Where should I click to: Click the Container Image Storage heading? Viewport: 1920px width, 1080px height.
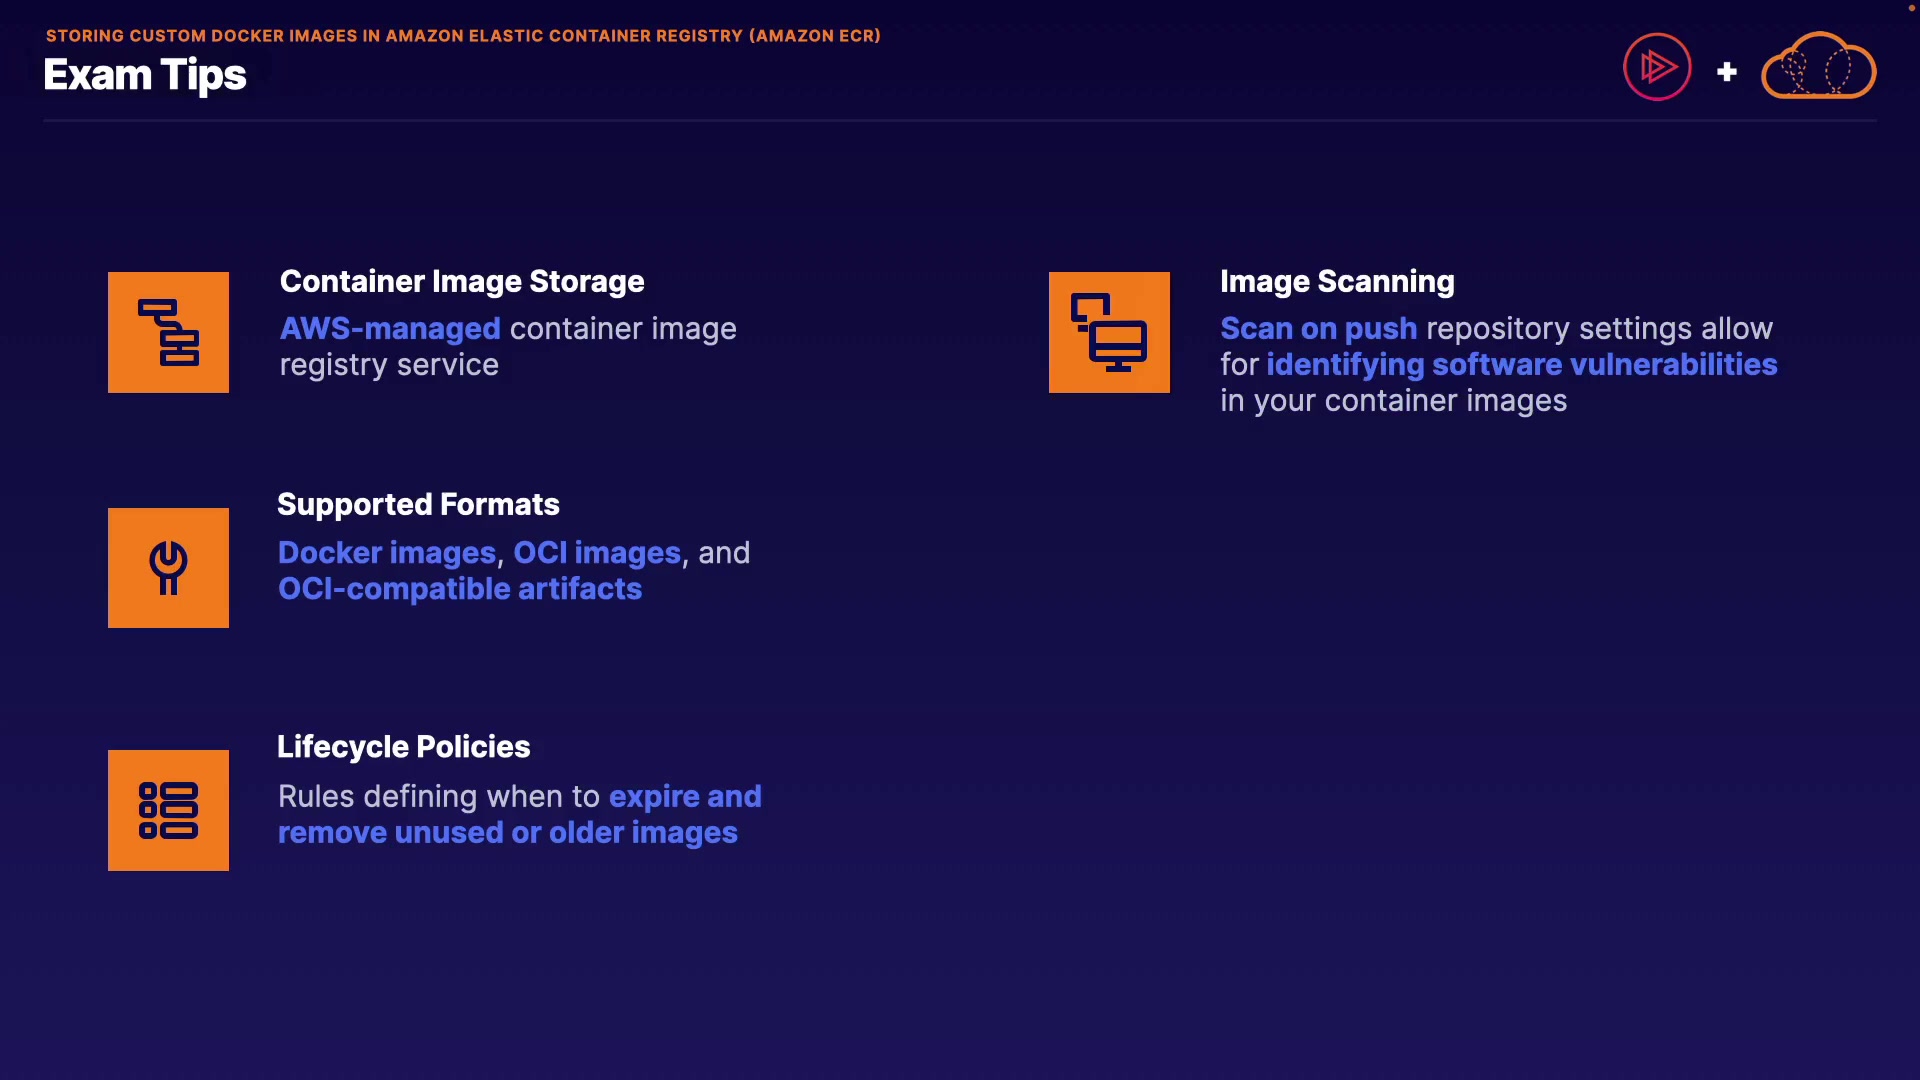462,282
